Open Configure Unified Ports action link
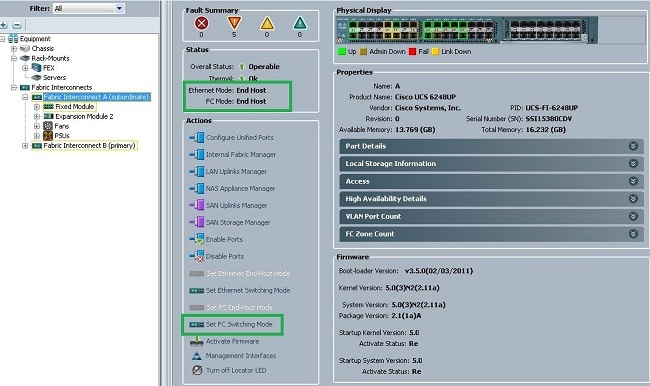 pos(240,137)
